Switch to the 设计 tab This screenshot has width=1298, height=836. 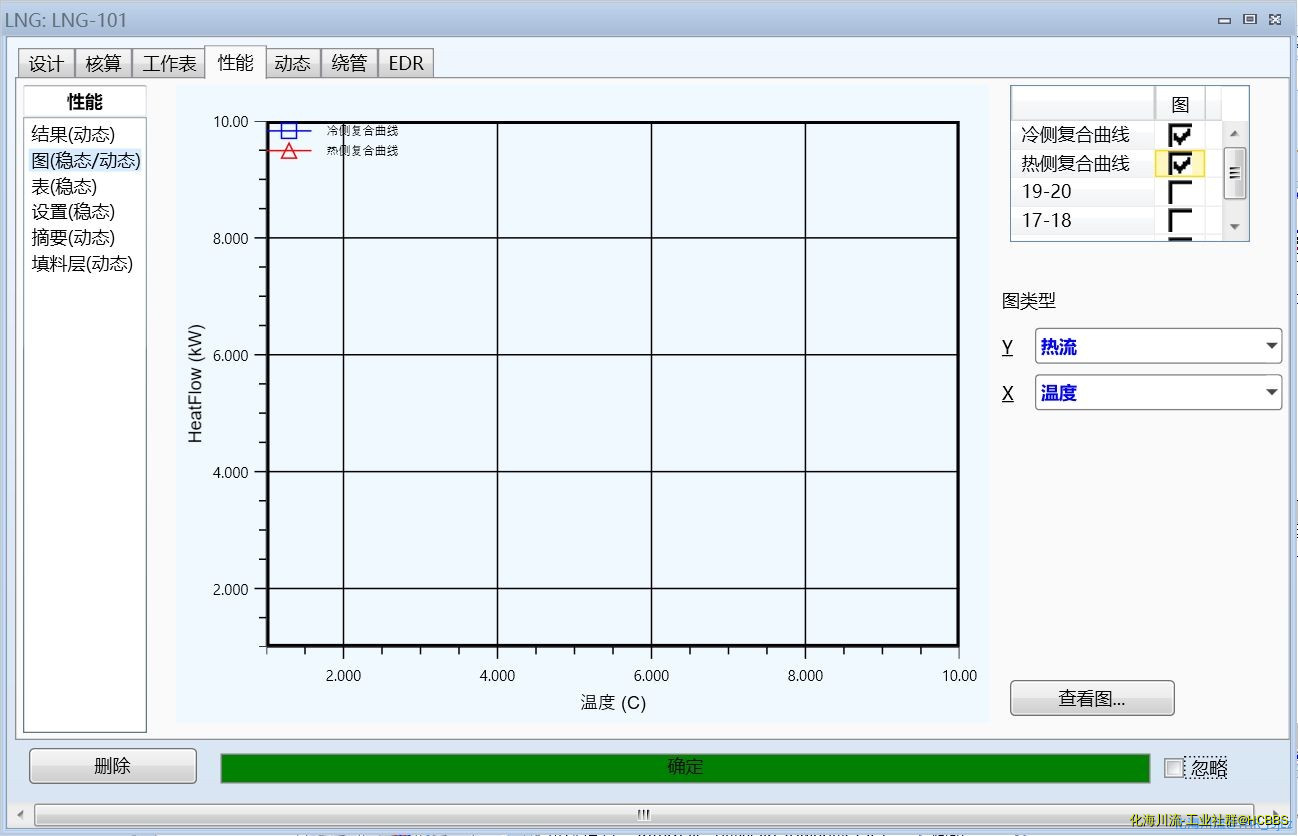pyautogui.click(x=46, y=64)
